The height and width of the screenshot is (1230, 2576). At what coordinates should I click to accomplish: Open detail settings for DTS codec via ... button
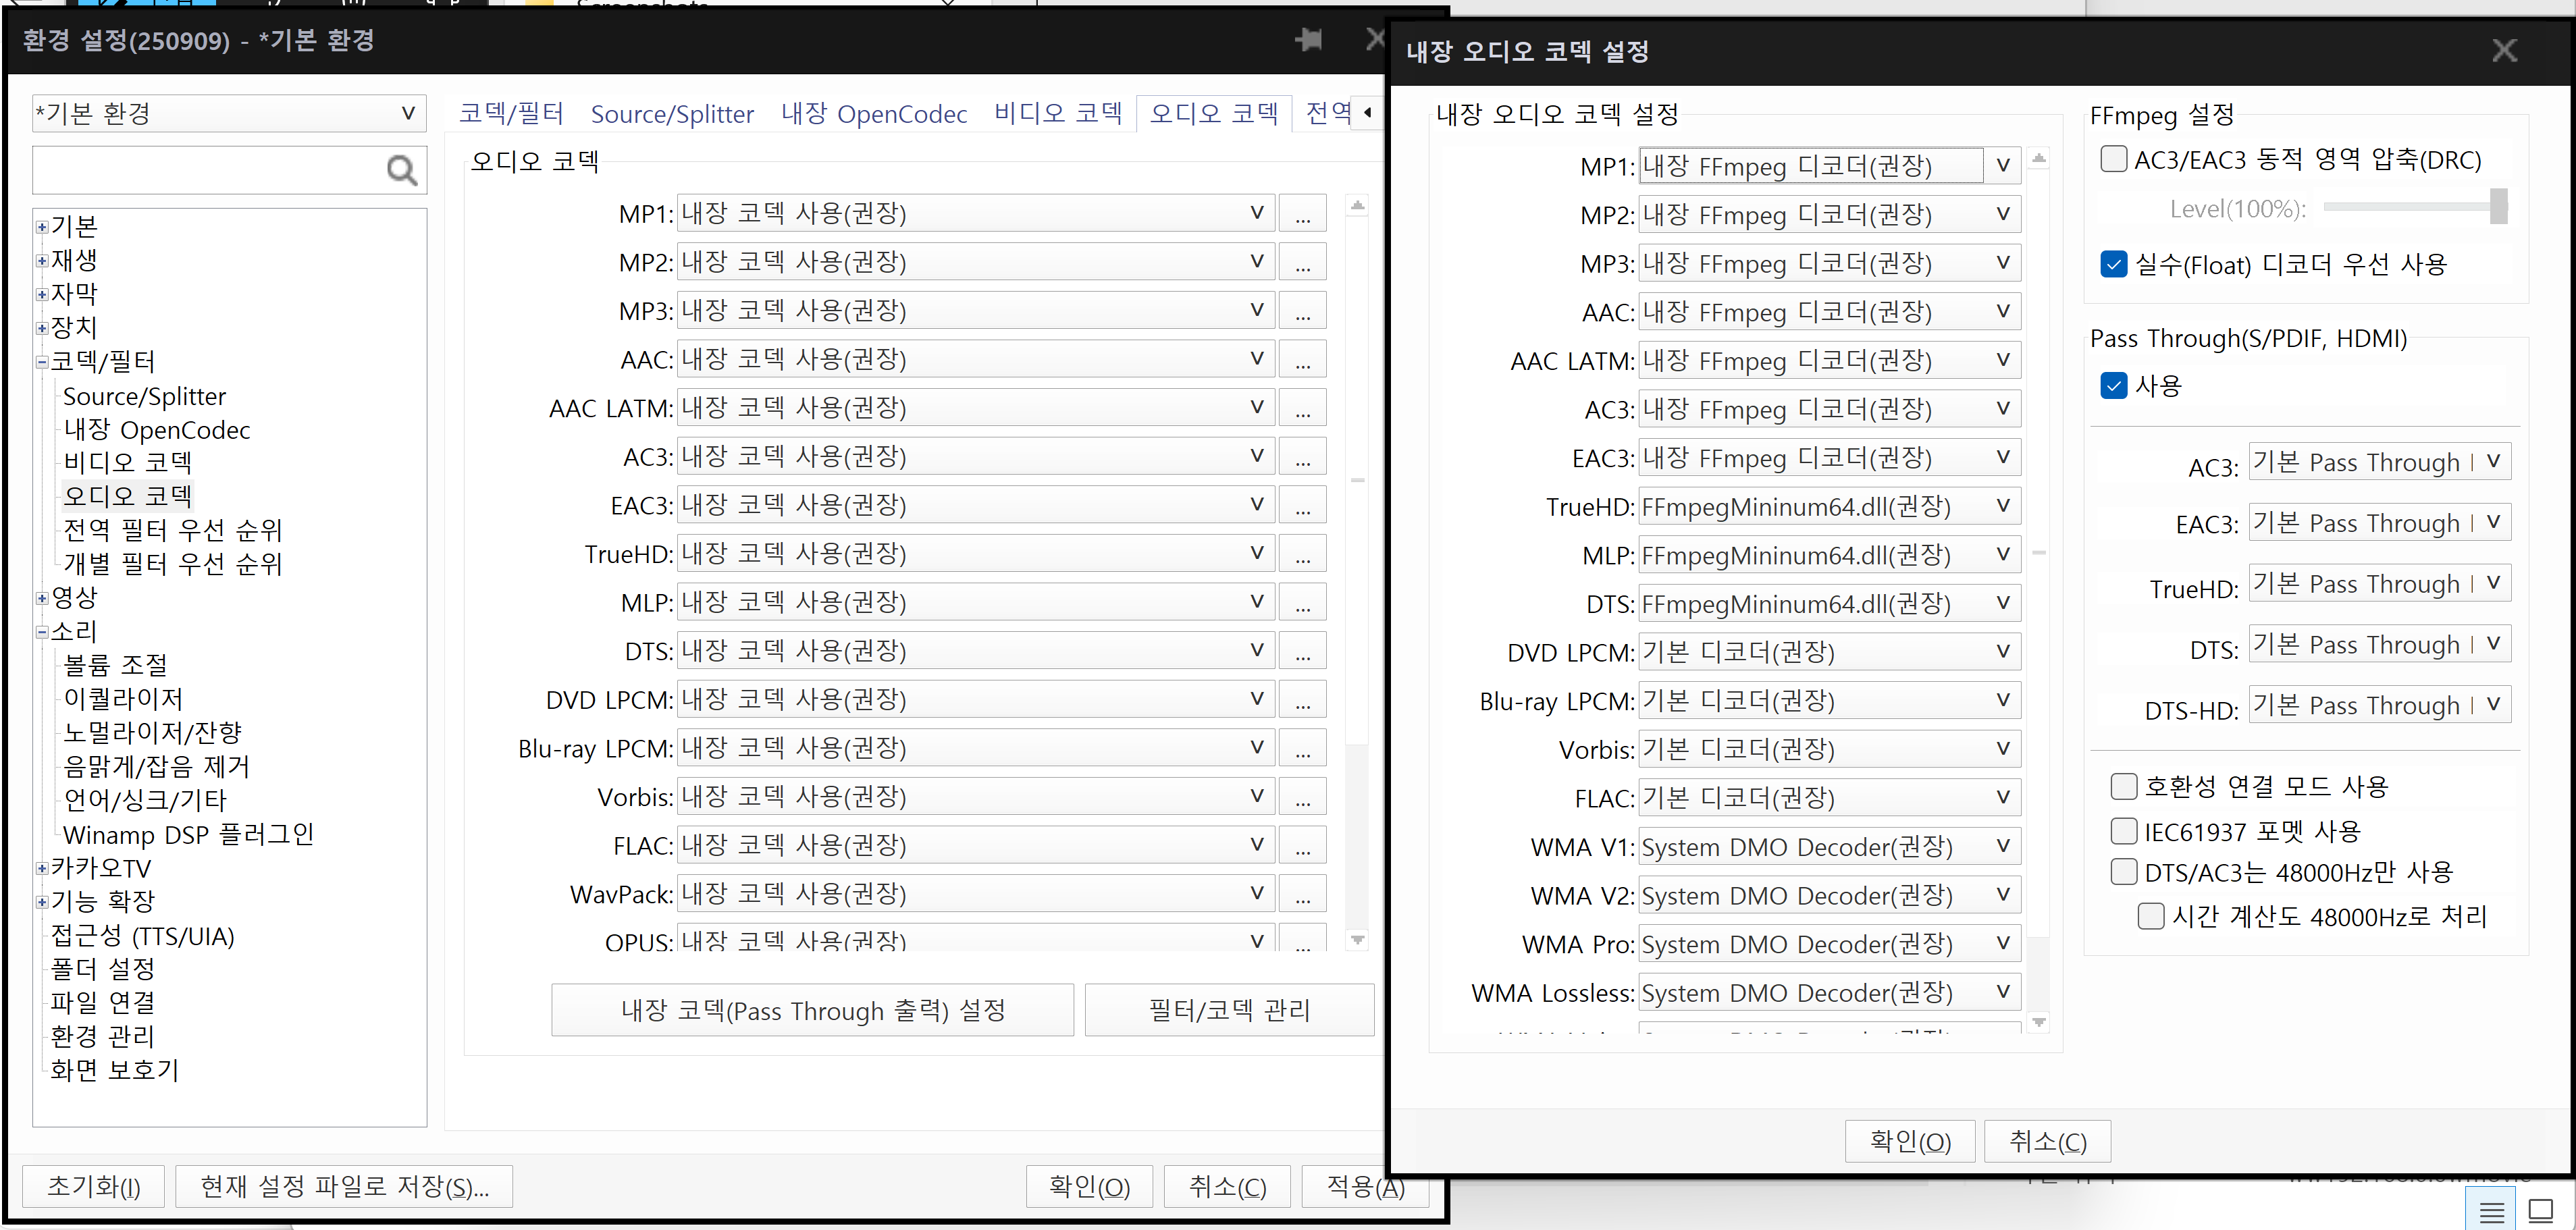(1302, 650)
